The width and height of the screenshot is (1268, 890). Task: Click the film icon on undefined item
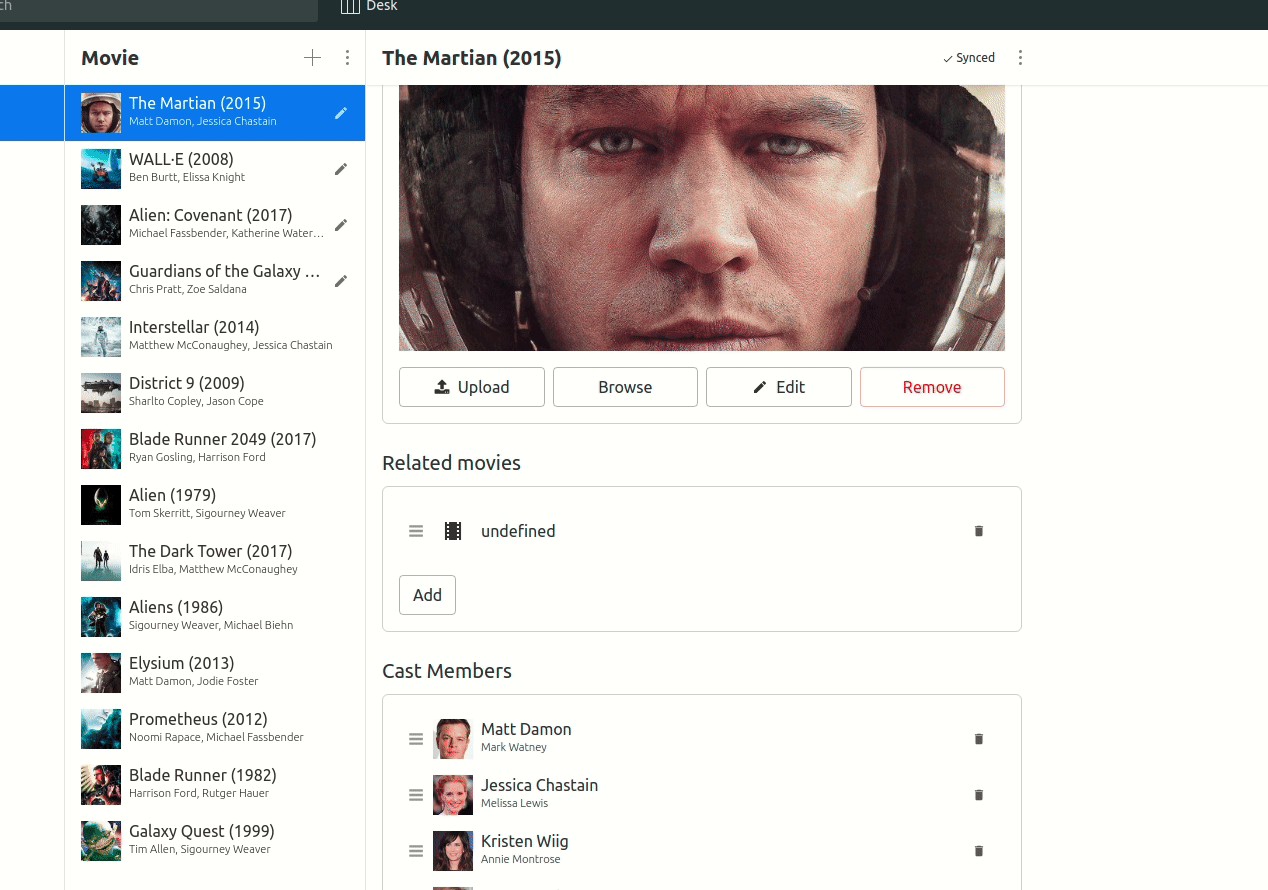(453, 531)
